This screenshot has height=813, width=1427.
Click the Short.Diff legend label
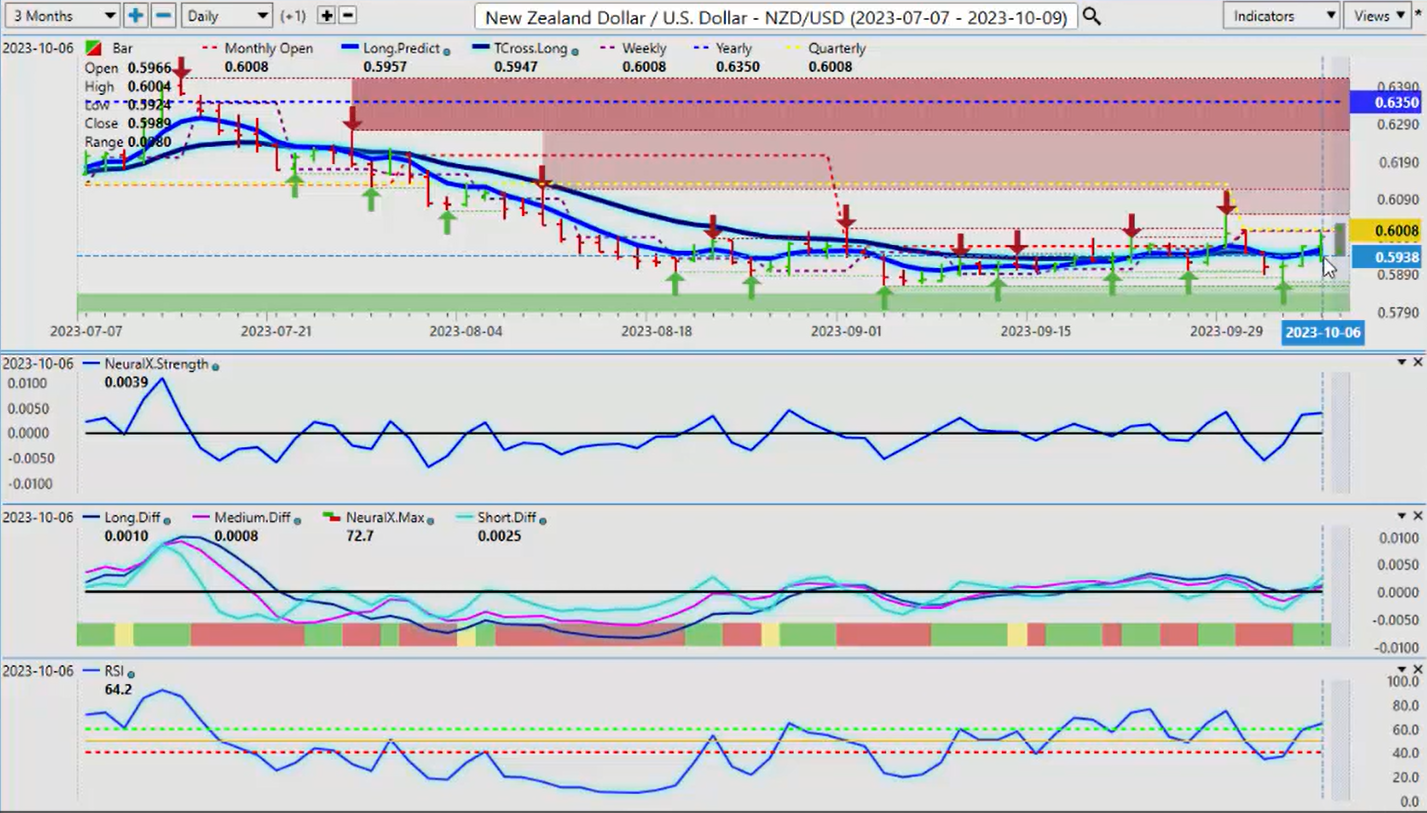coord(506,518)
